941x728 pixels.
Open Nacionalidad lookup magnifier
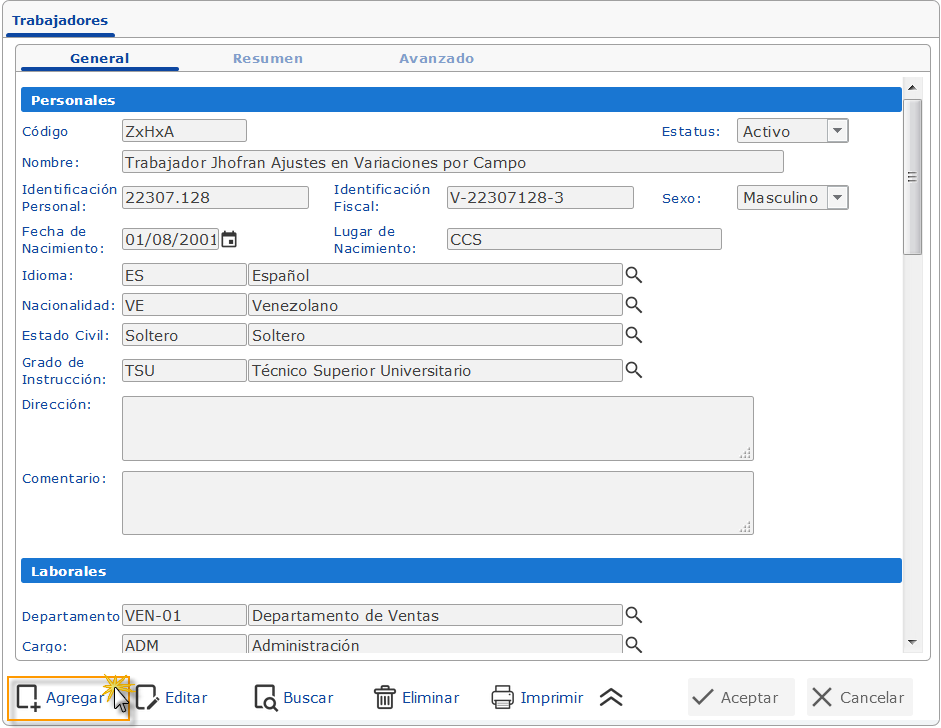[x=633, y=305]
